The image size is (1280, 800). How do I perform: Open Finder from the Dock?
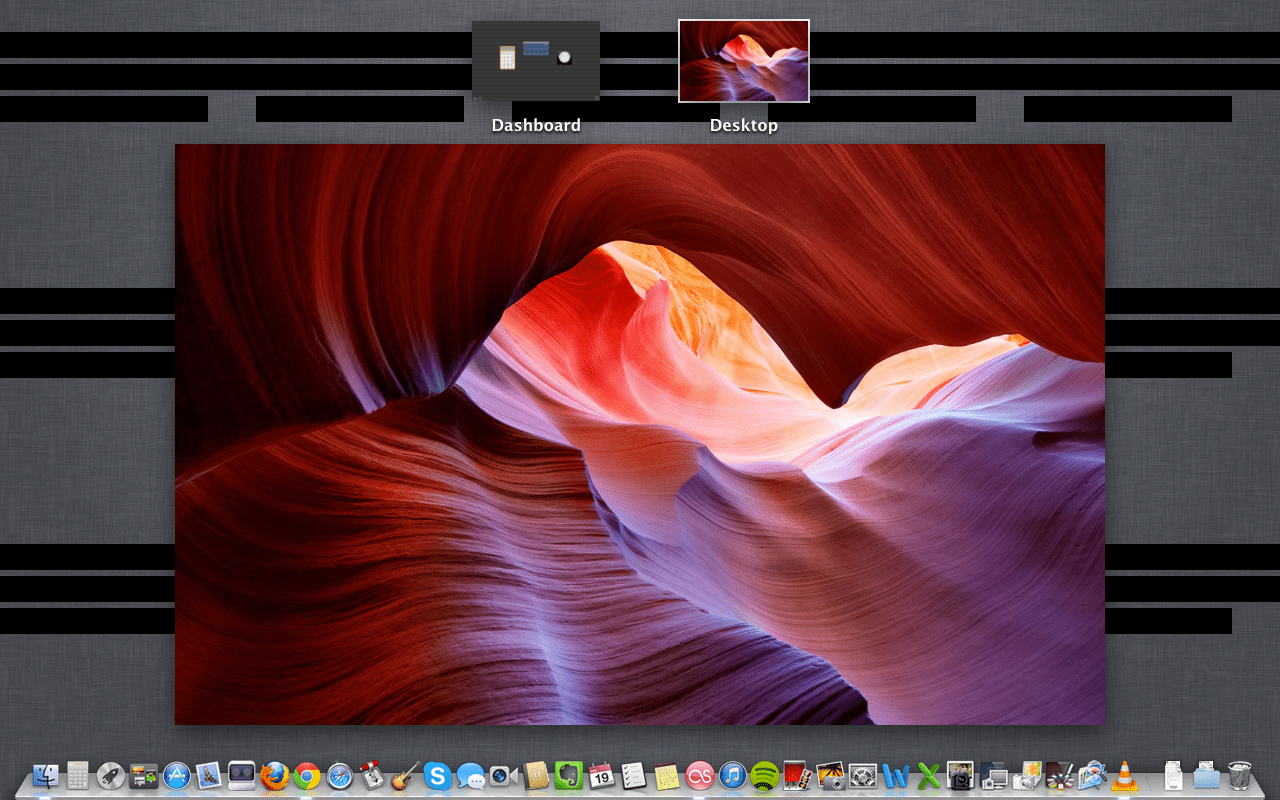point(46,775)
